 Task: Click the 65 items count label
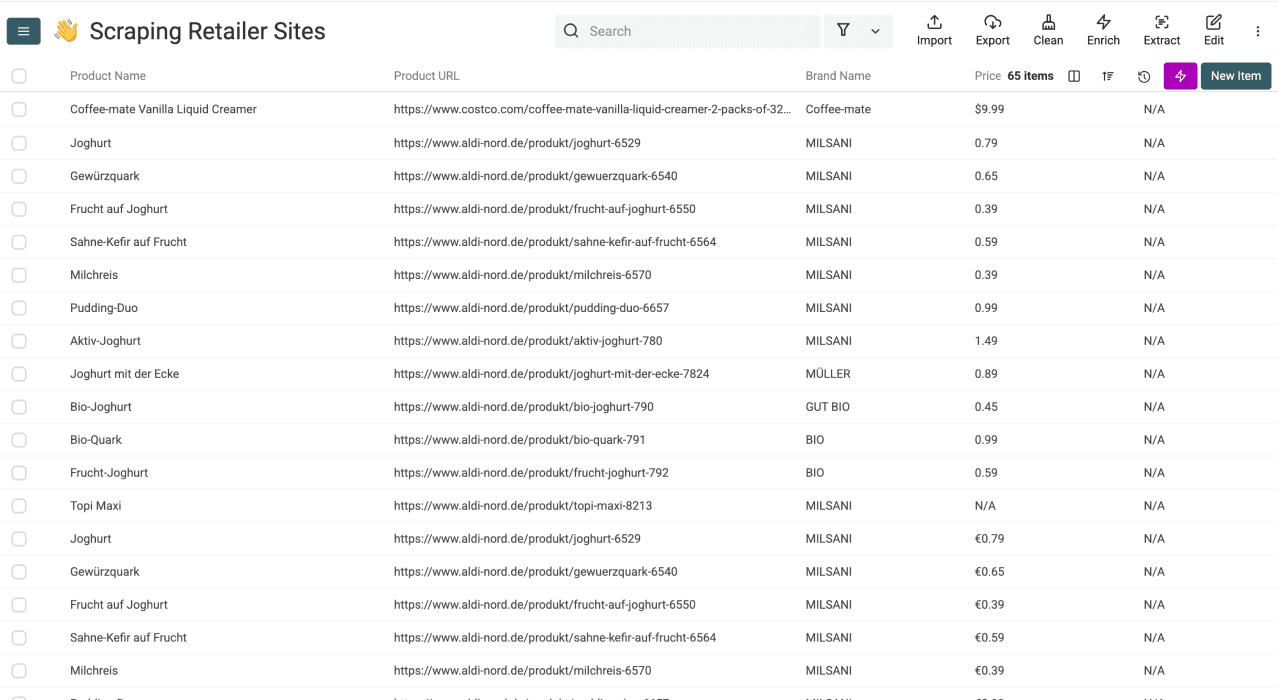tap(1030, 76)
